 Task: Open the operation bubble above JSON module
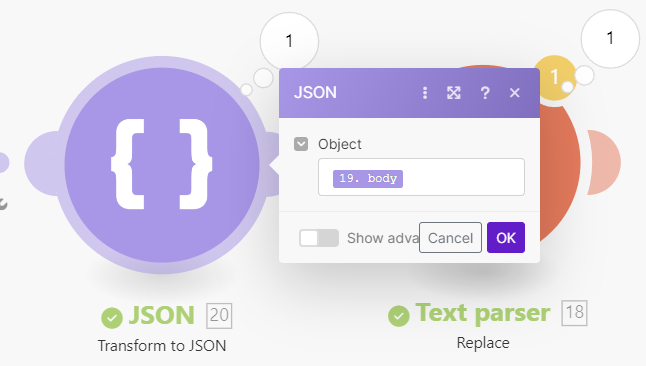pos(289,41)
